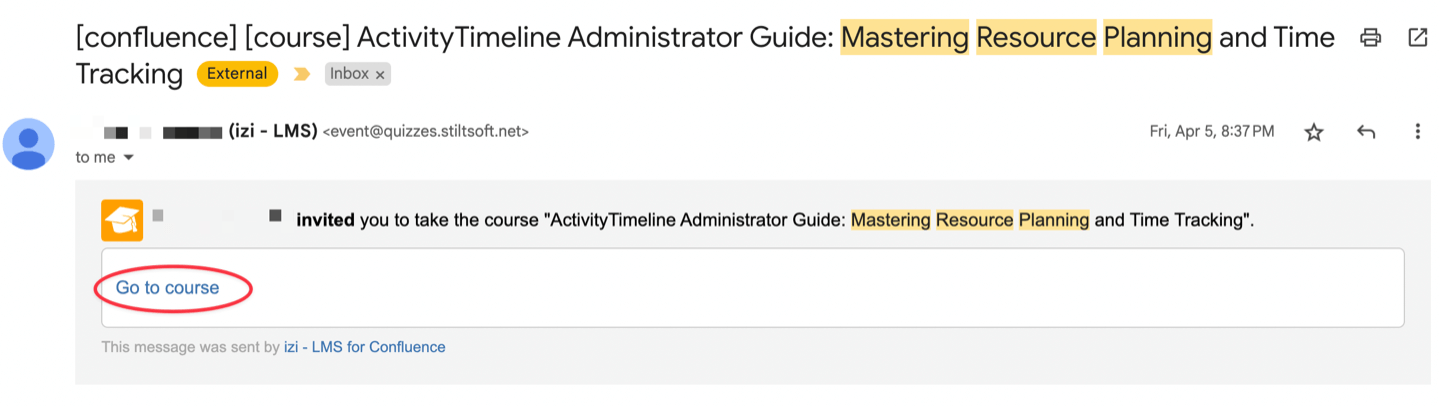Click the email date and time
Screen dimensions: 1440x406
(1212, 131)
